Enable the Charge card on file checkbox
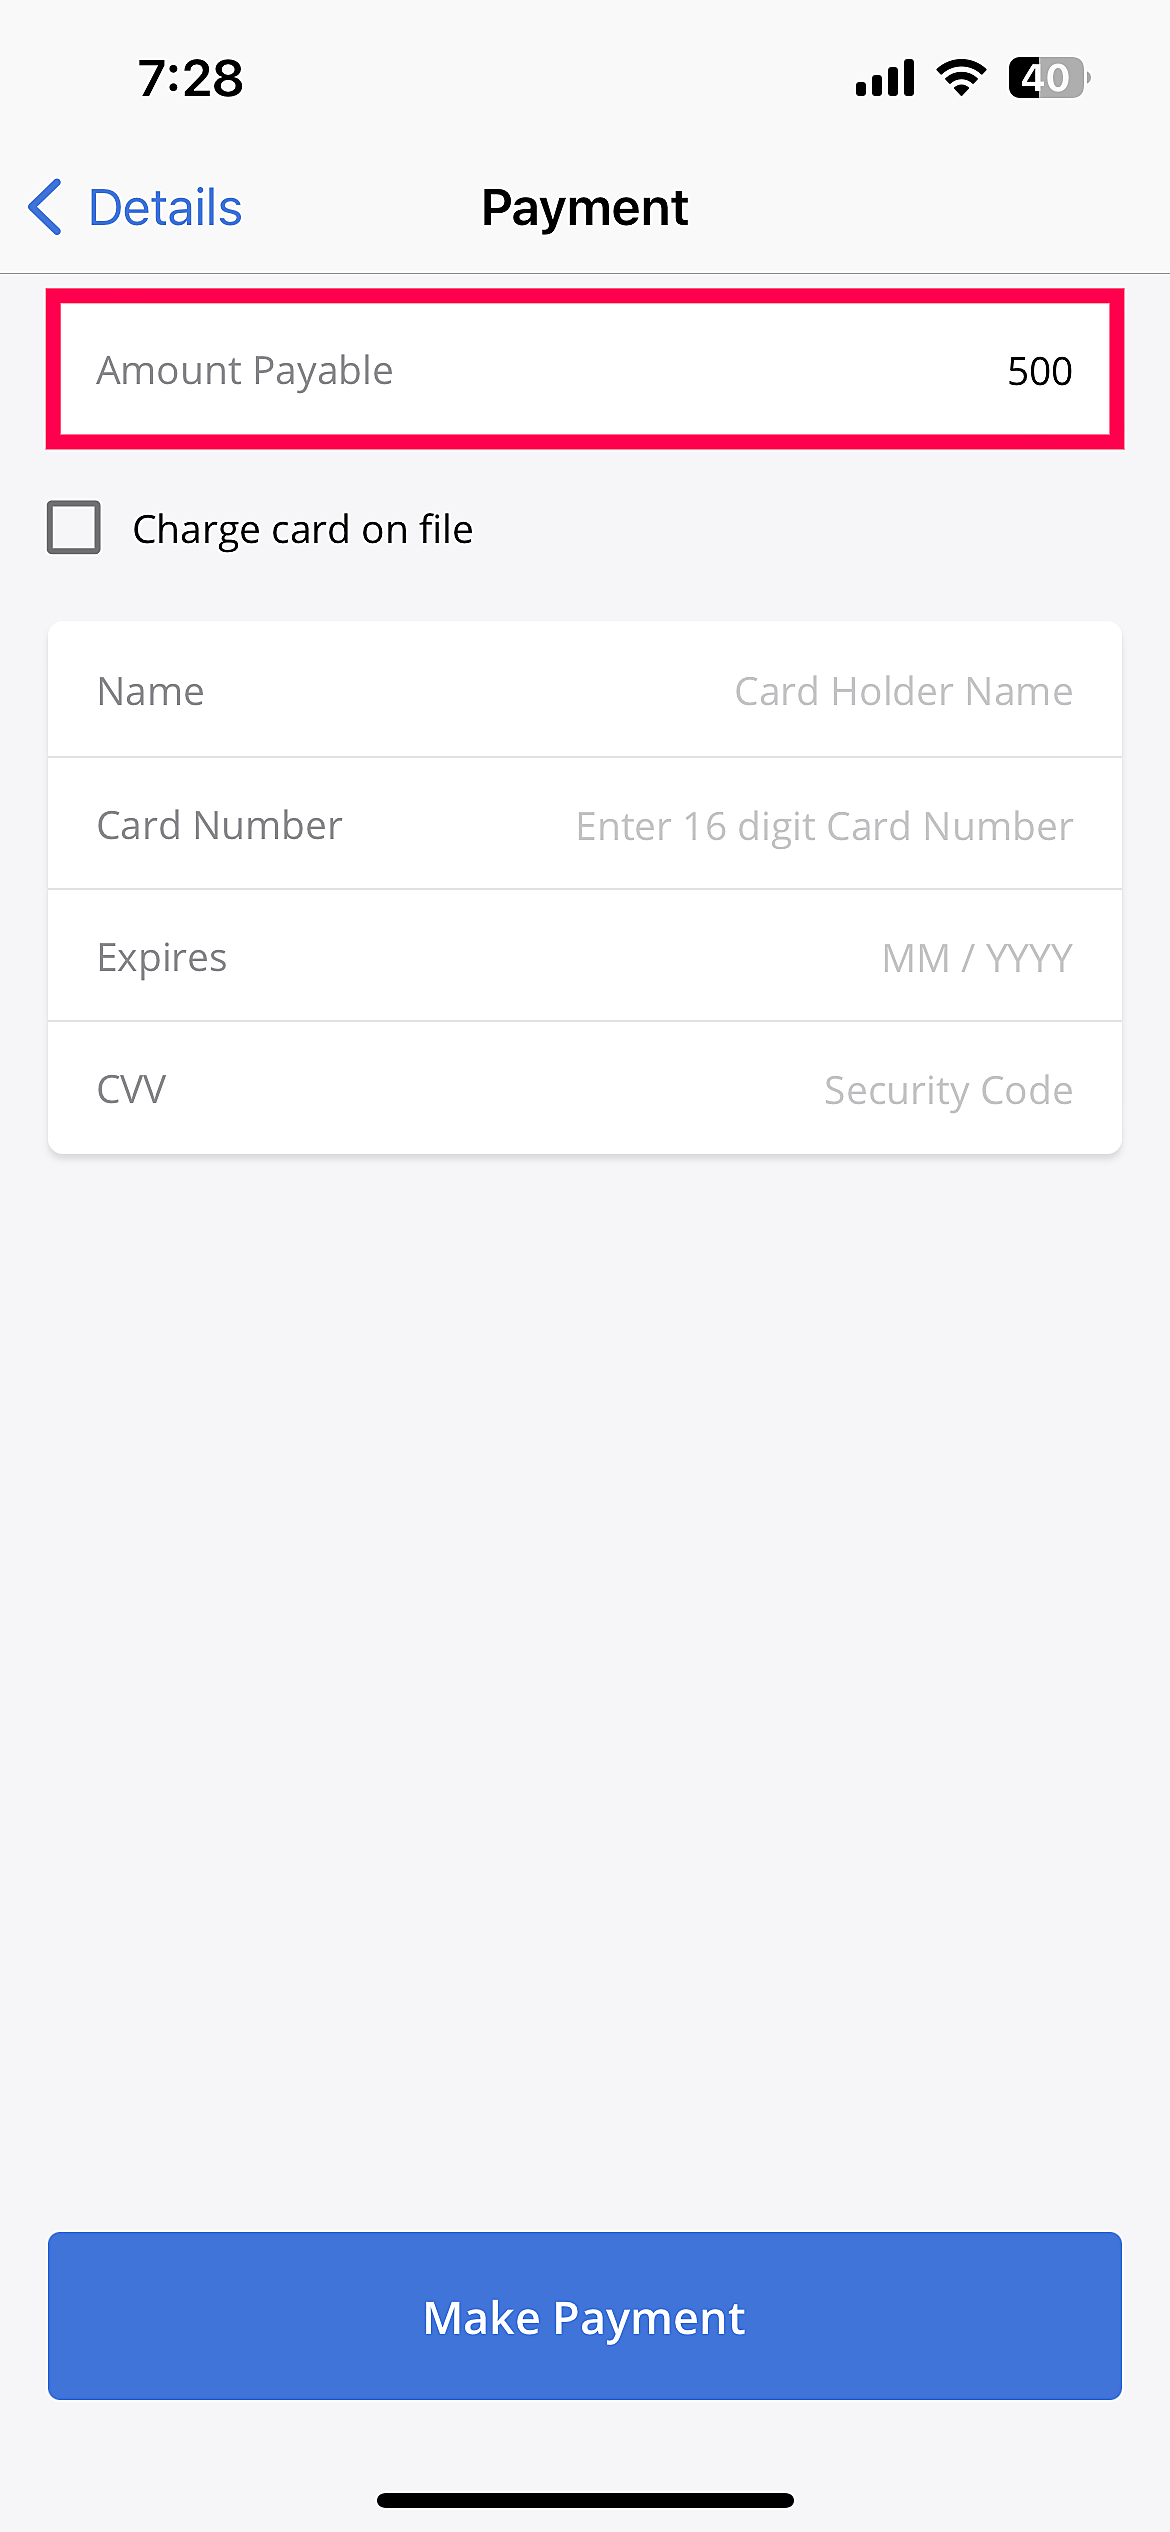The height and width of the screenshot is (2532, 1170). (x=74, y=527)
